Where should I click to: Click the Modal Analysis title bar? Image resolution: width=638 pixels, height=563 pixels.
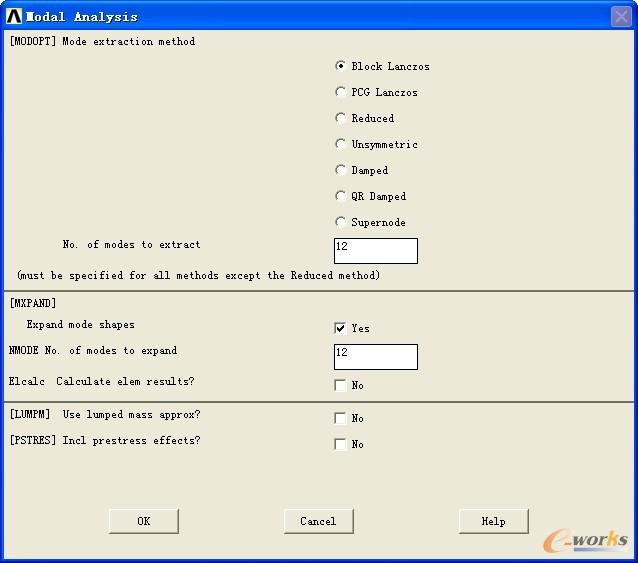click(x=300, y=16)
